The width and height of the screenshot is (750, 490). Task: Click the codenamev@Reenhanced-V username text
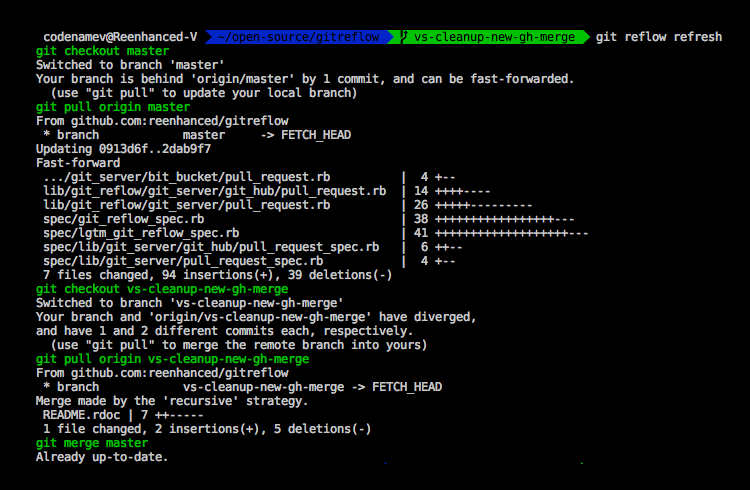point(120,37)
